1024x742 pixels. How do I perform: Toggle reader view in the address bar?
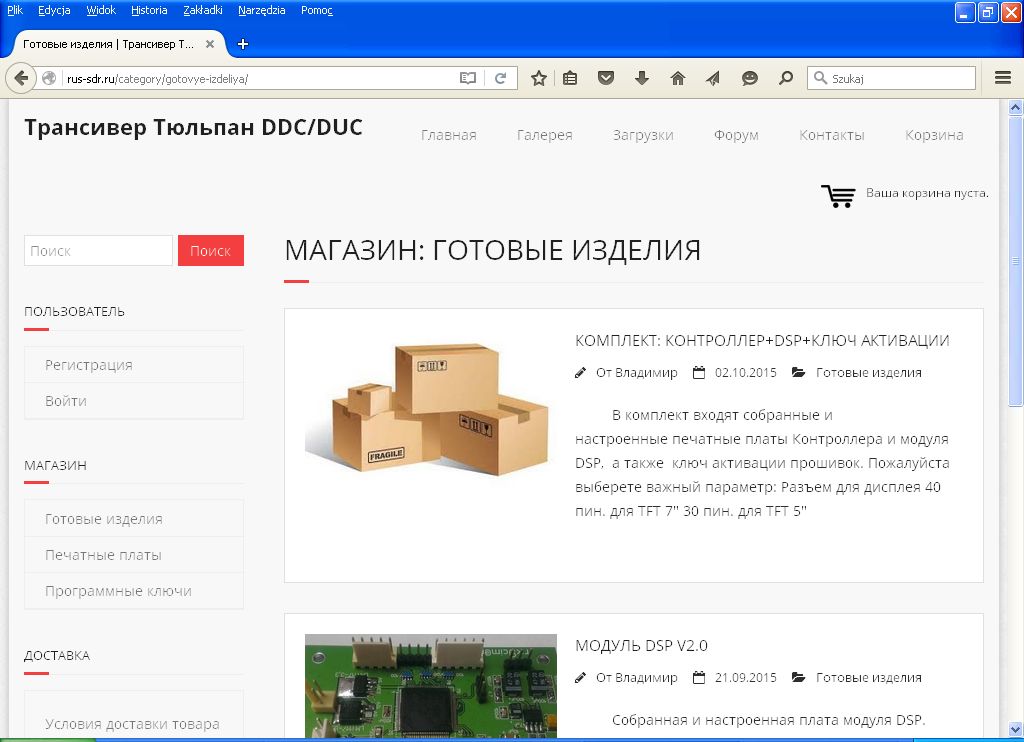tap(467, 78)
